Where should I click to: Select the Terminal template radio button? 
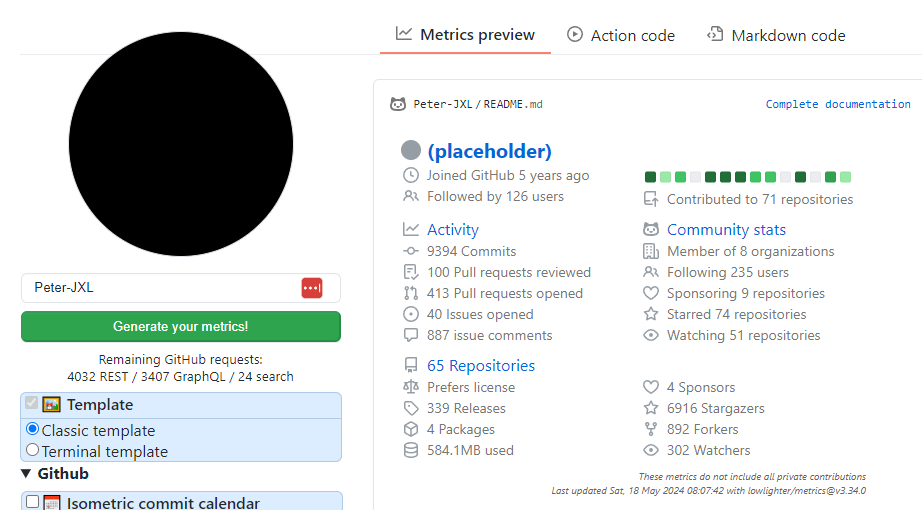coord(32,450)
